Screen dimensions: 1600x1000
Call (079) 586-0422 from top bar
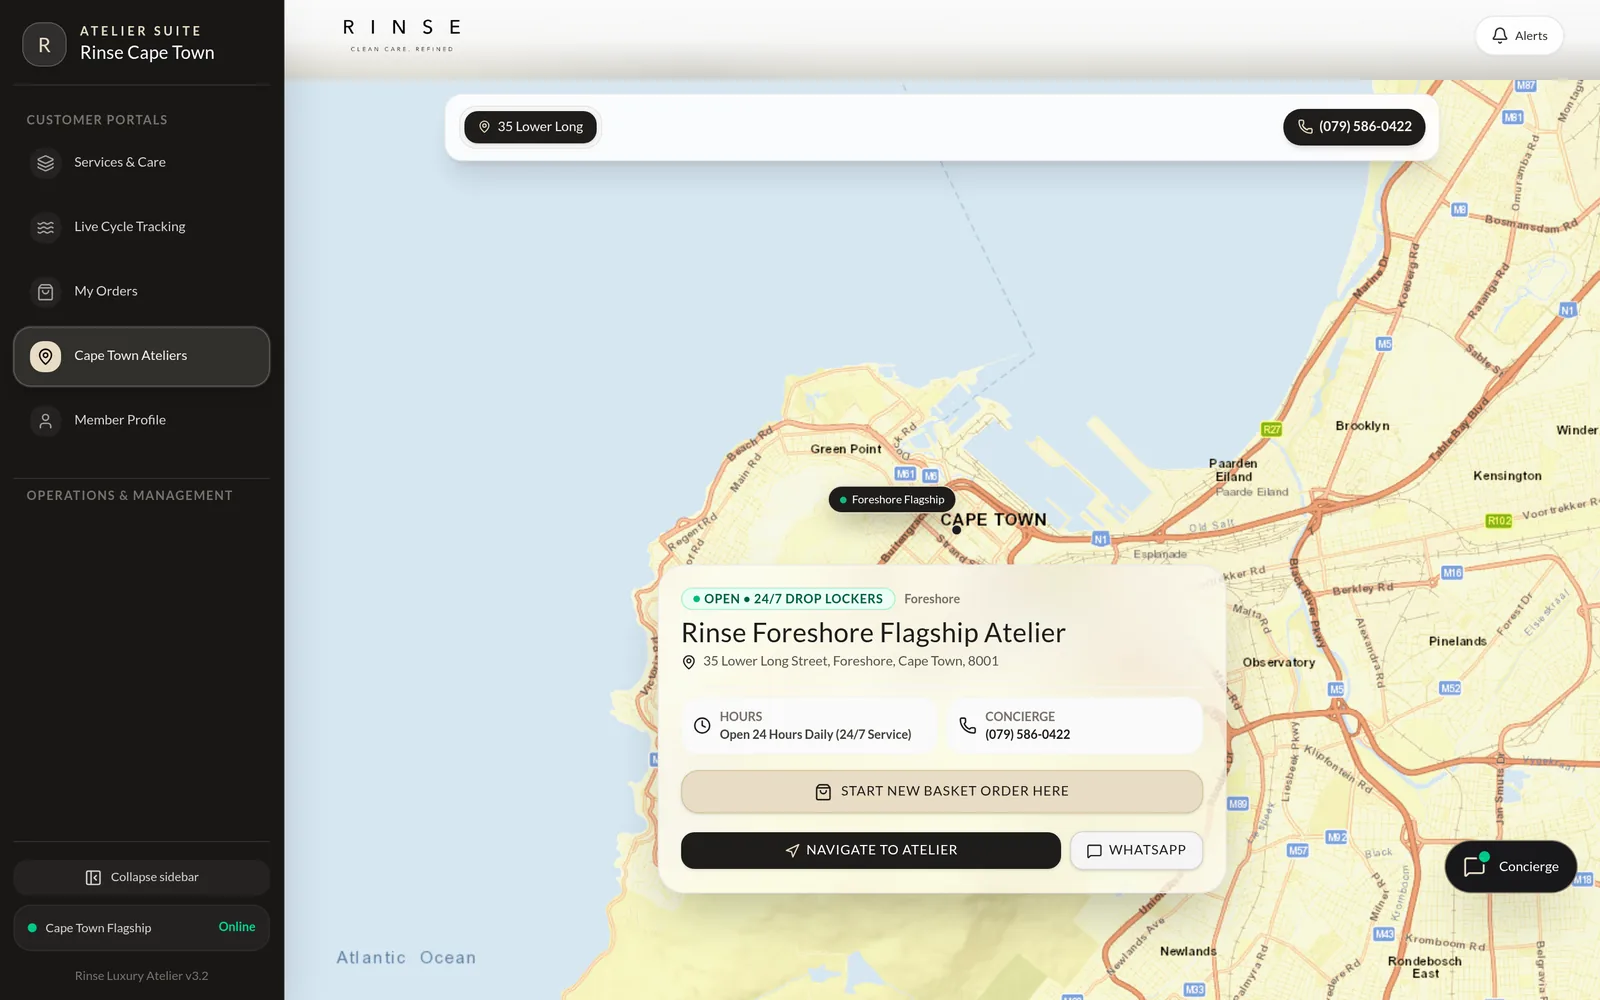coord(1354,127)
